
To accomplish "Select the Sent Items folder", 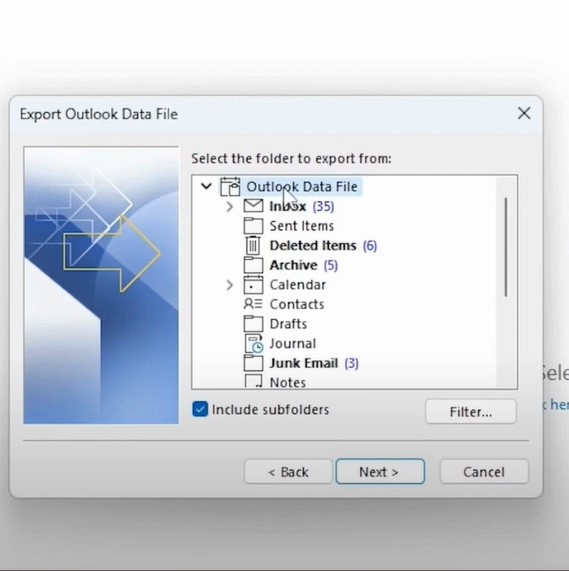I will click(x=302, y=226).
